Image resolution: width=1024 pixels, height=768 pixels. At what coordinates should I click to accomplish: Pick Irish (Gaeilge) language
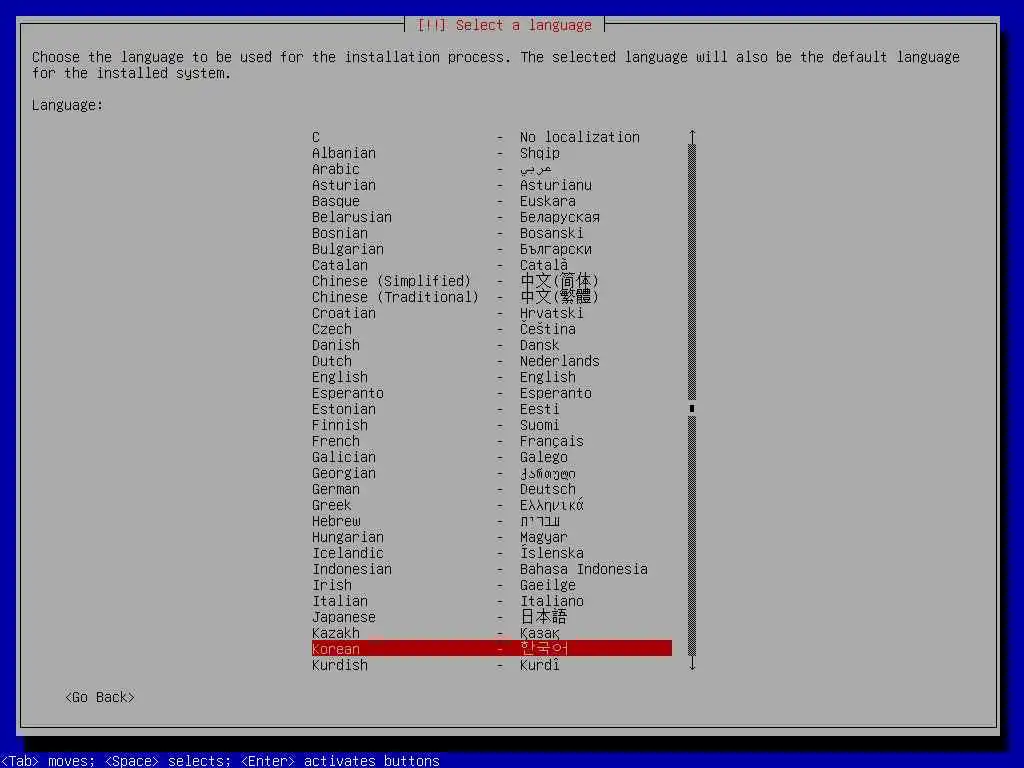click(492, 585)
